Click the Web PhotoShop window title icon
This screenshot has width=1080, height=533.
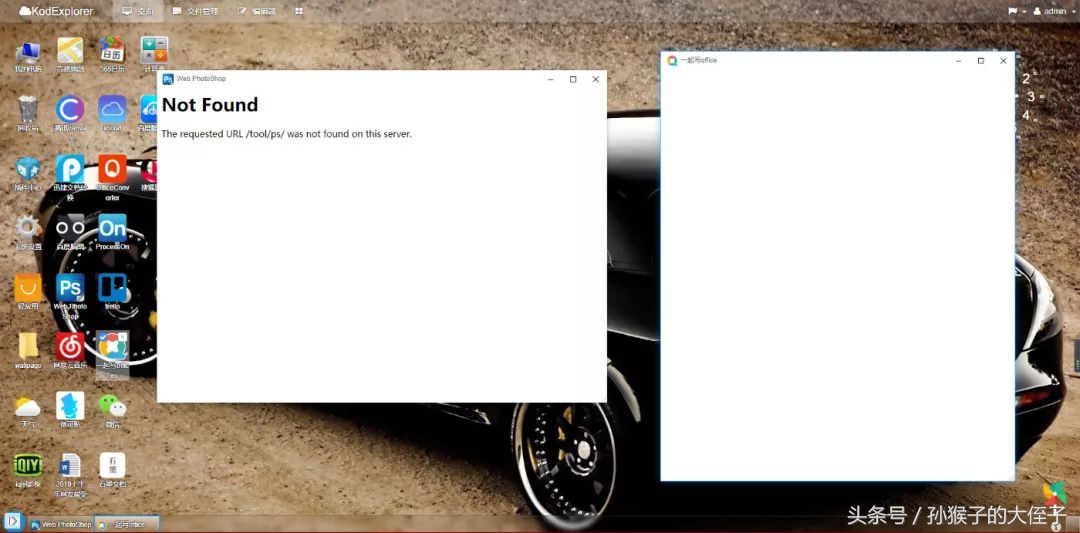tap(167, 79)
